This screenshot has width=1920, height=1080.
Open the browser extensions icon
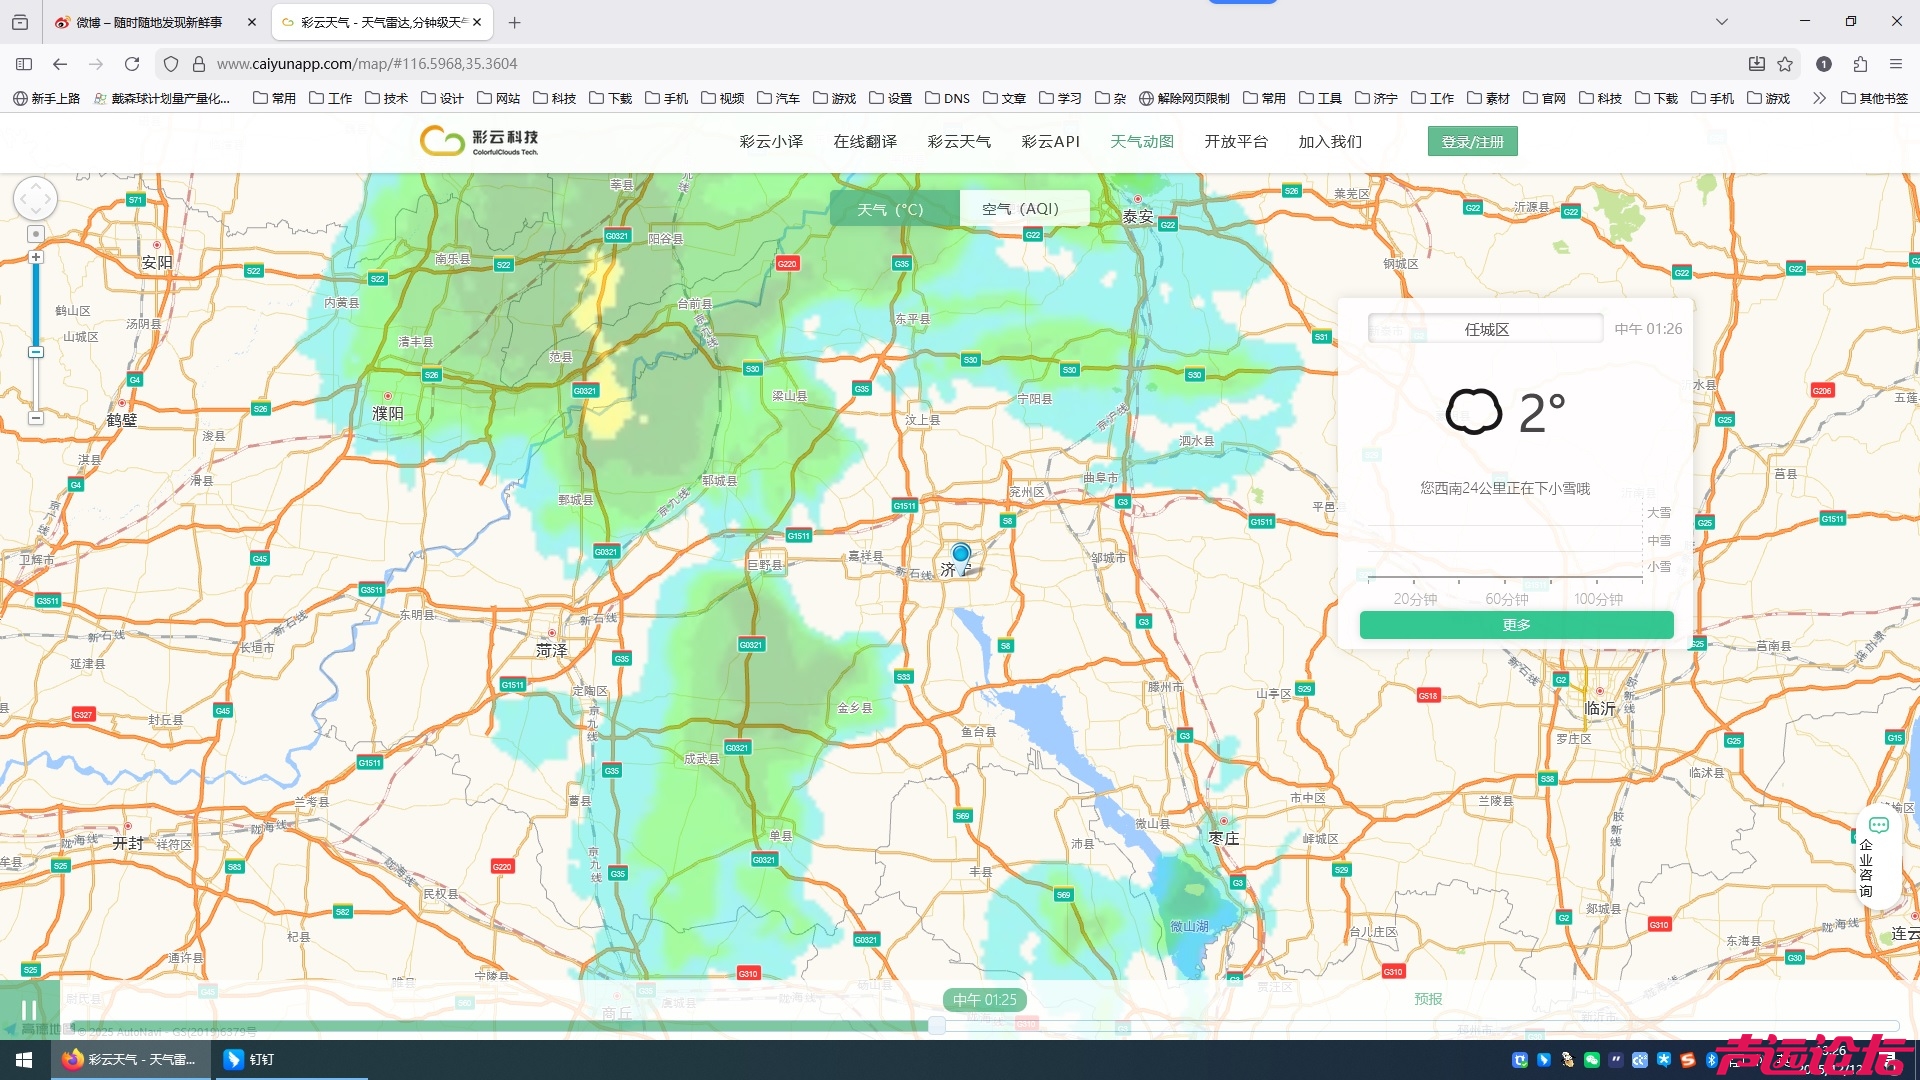[x=1860, y=64]
